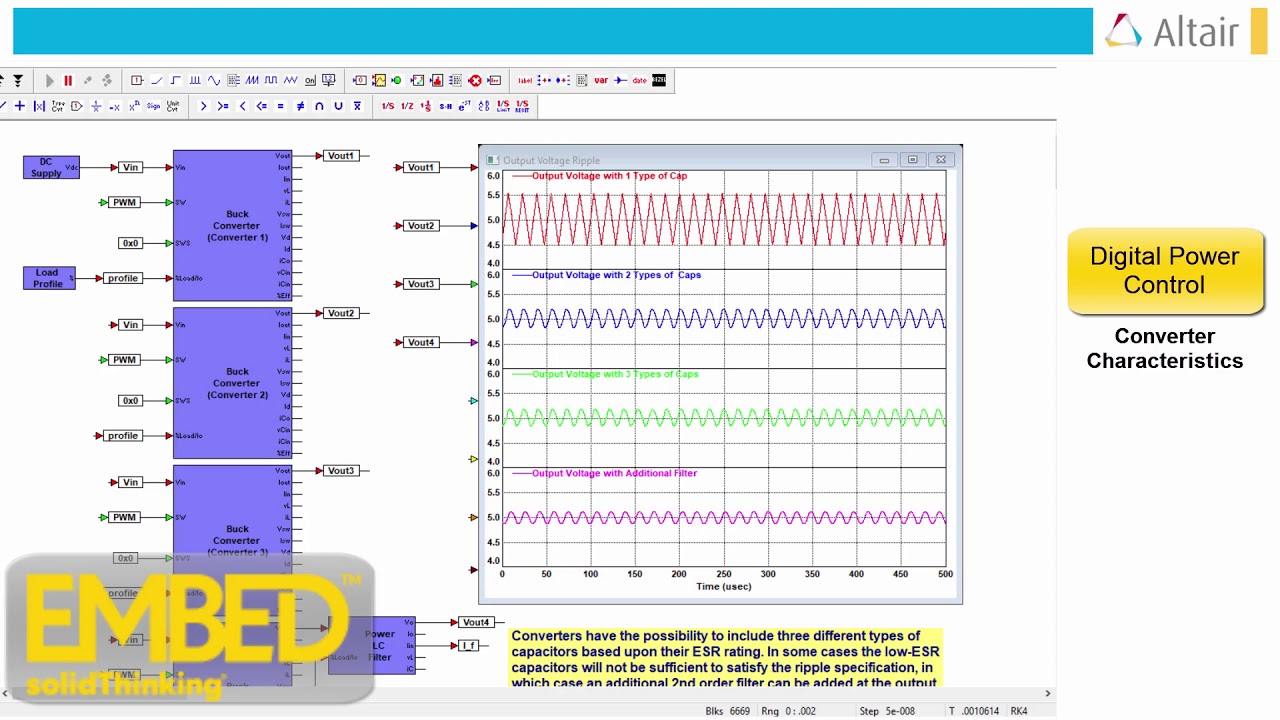1280x720 pixels.
Task: Click the Blks 6669 status bar entry
Action: click(x=727, y=711)
